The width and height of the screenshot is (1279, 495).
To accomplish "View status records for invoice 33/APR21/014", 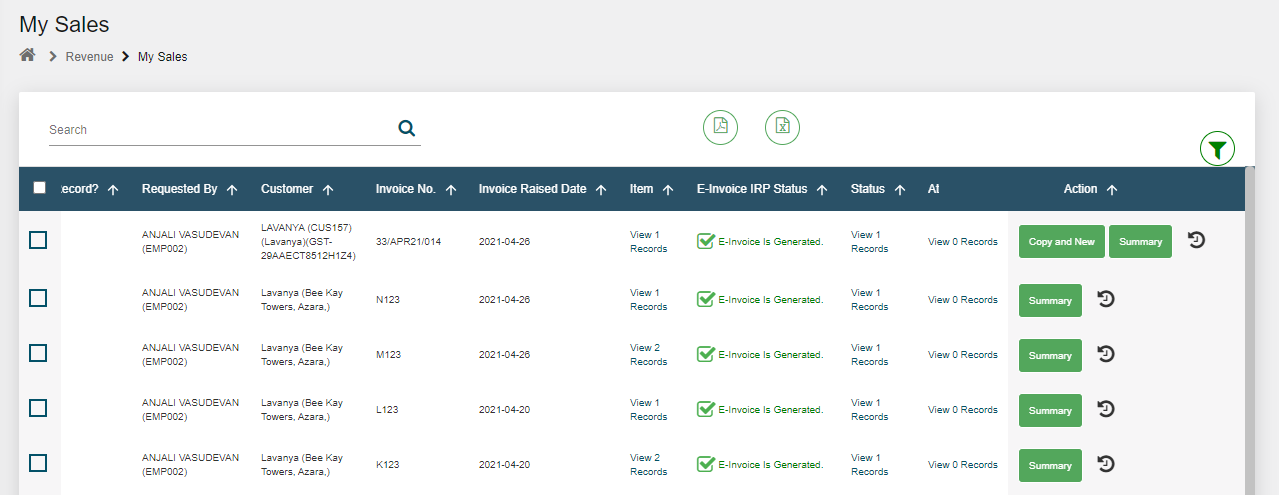I will [x=869, y=242].
